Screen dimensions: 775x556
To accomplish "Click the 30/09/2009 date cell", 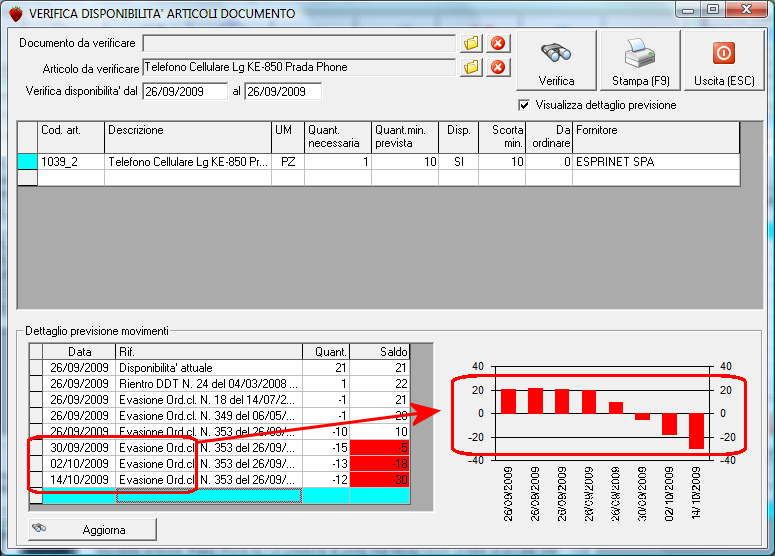I will (79, 448).
